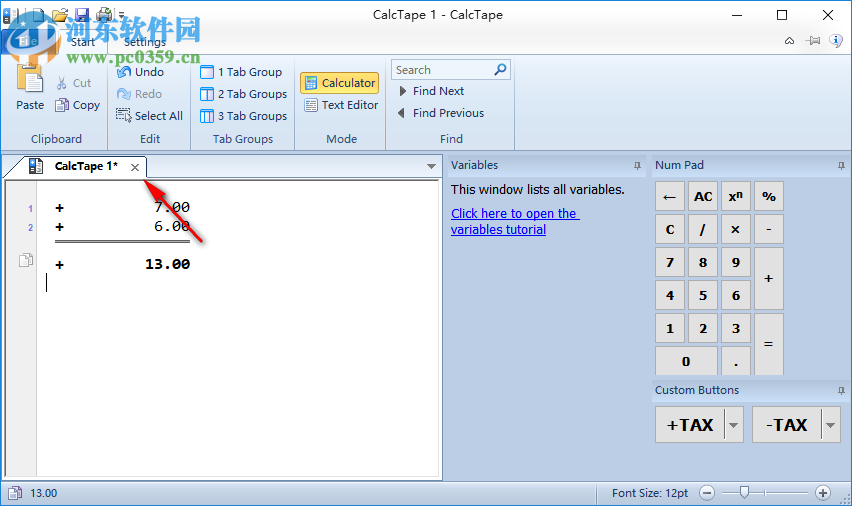Click the font size slider handle
The width and height of the screenshot is (852, 506).
coord(744,492)
